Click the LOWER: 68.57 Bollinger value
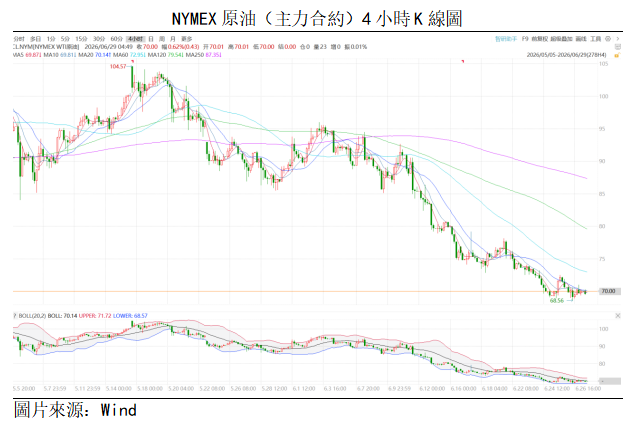Viewport: 638px width, 430px height. click(x=130, y=316)
